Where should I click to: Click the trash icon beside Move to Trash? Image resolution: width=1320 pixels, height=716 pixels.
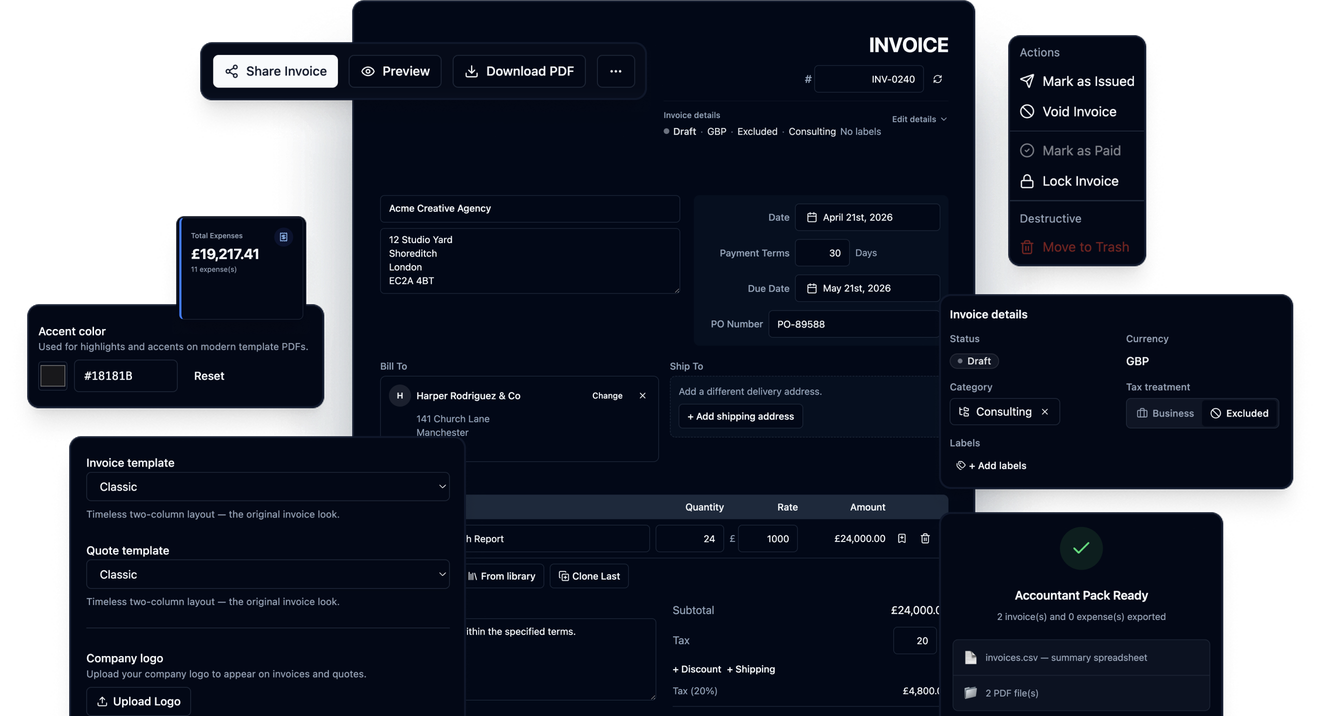[x=1027, y=247]
